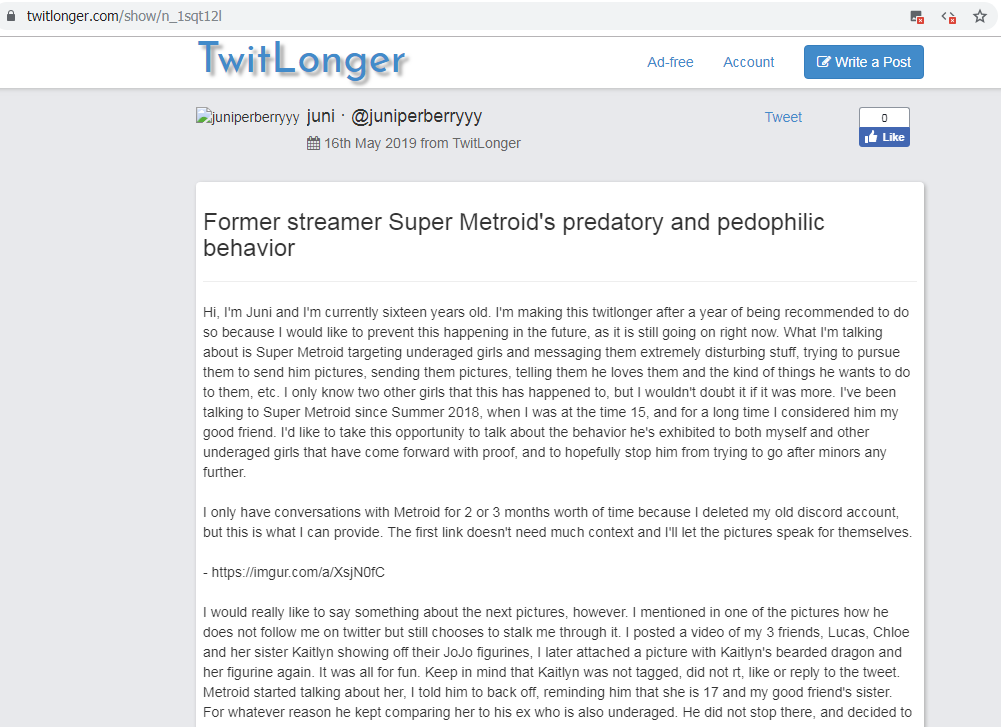The image size is (1001, 727).
Task: Click the blocked code brackets icon in address bar
Action: (x=948, y=17)
